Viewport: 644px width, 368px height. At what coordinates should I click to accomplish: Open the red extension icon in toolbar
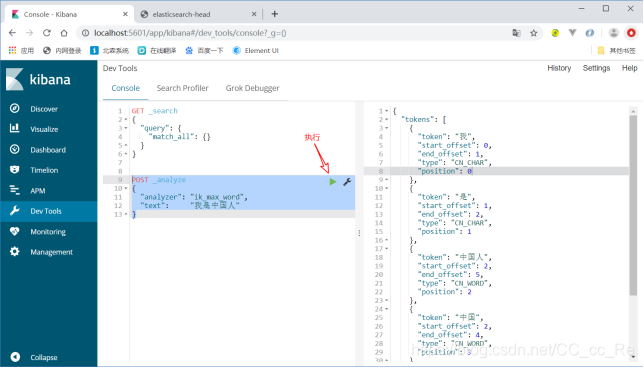[631, 33]
